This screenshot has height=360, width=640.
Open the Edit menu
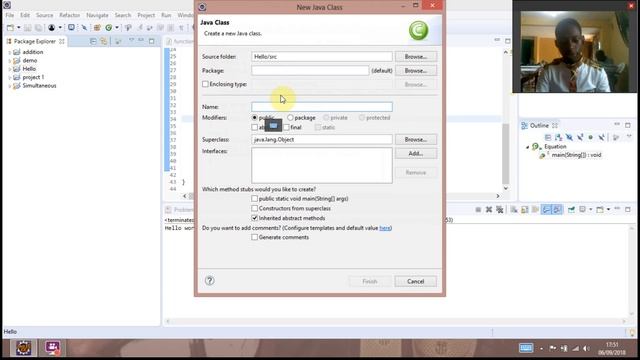pos(25,15)
